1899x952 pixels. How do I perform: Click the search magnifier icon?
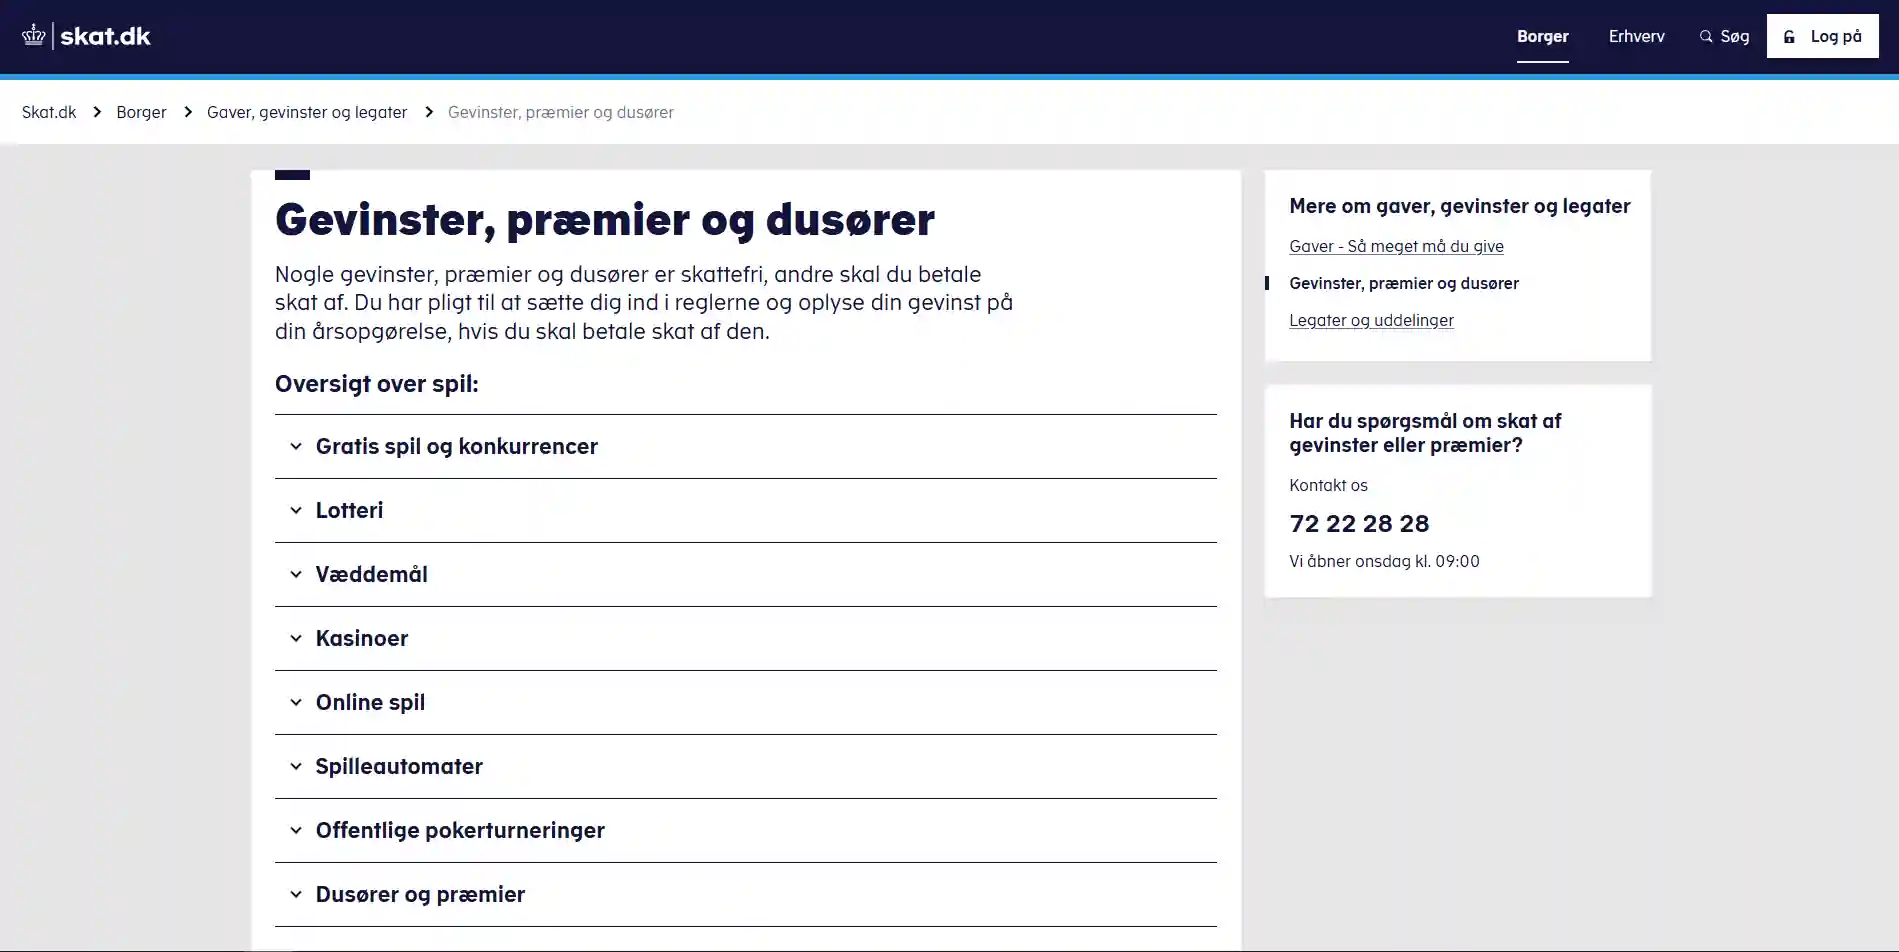1706,36
